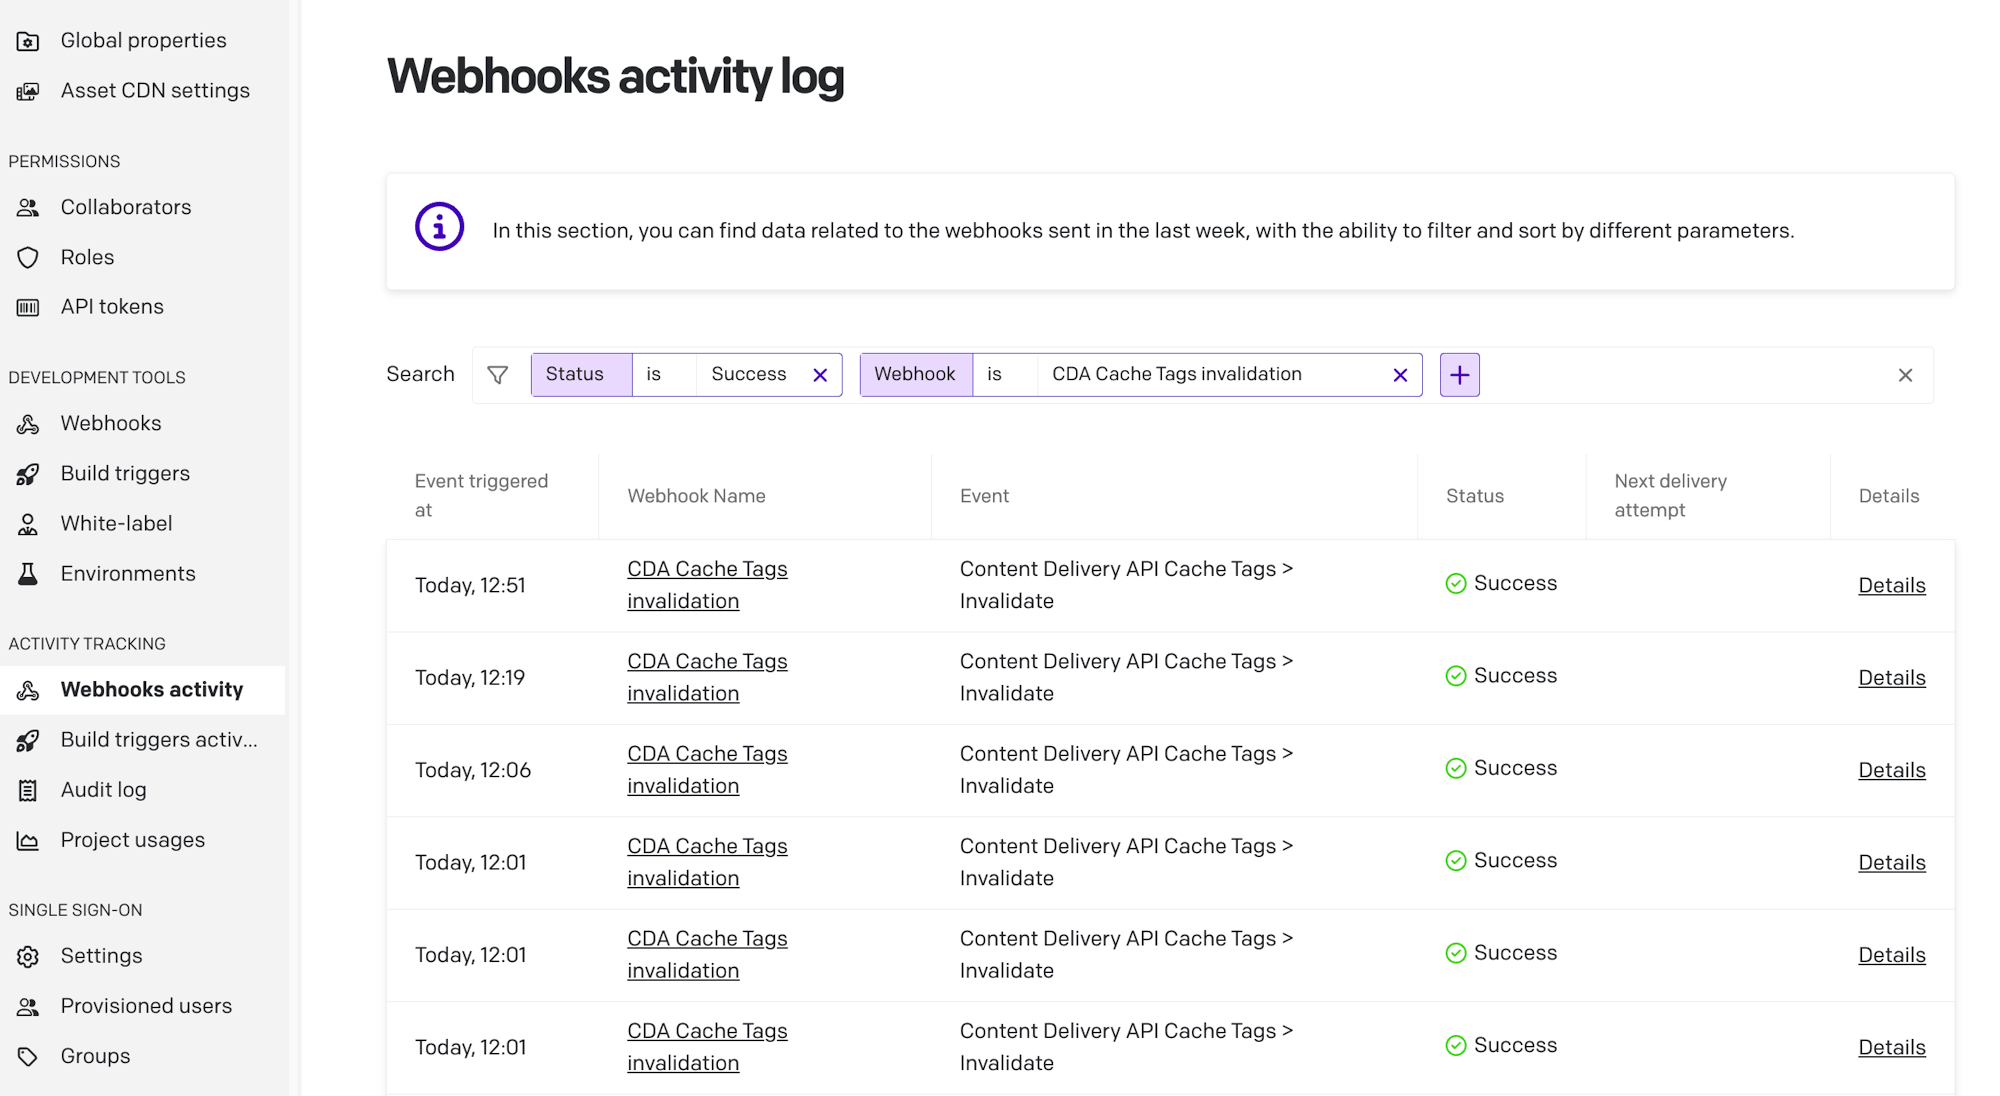This screenshot has width=2000, height=1096.
Task: Change the 'is' operator of Status filter
Action: click(x=664, y=375)
